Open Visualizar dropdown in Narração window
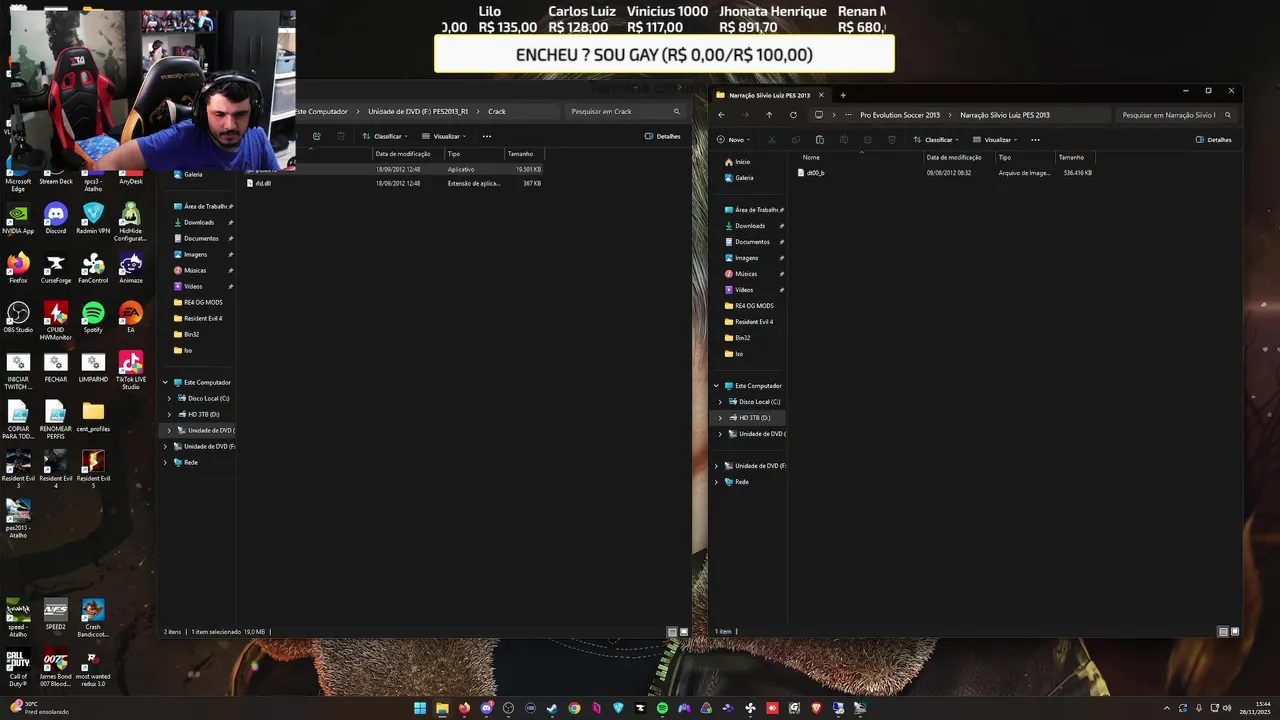Screen dimensions: 1280x720 (995, 140)
